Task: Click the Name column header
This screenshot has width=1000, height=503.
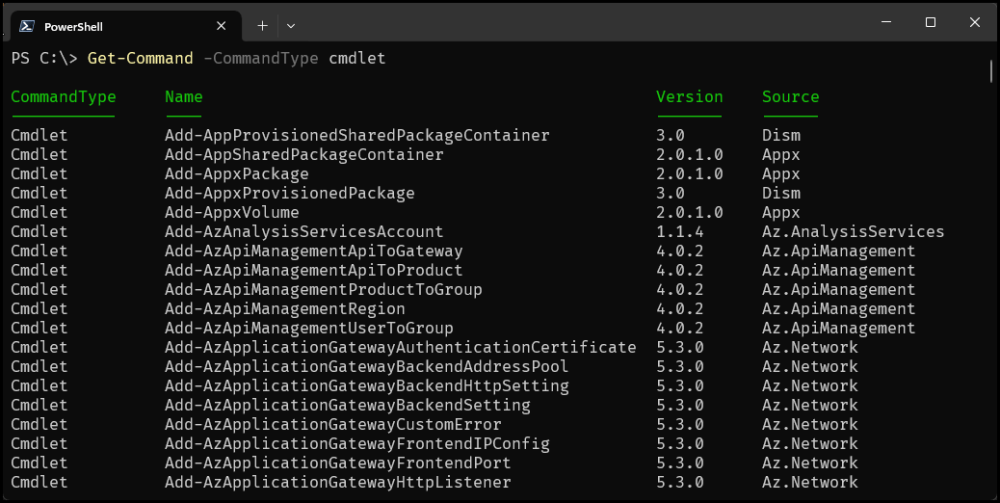Action: click(184, 97)
